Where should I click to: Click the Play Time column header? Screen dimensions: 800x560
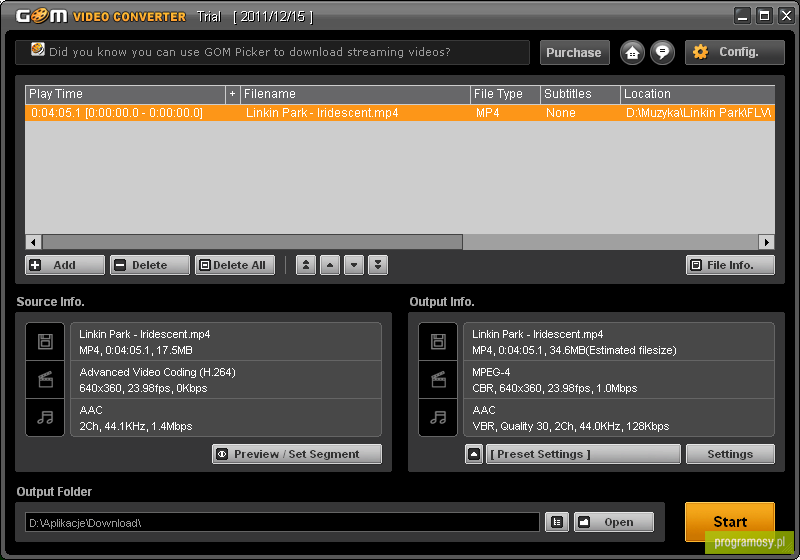pos(125,94)
